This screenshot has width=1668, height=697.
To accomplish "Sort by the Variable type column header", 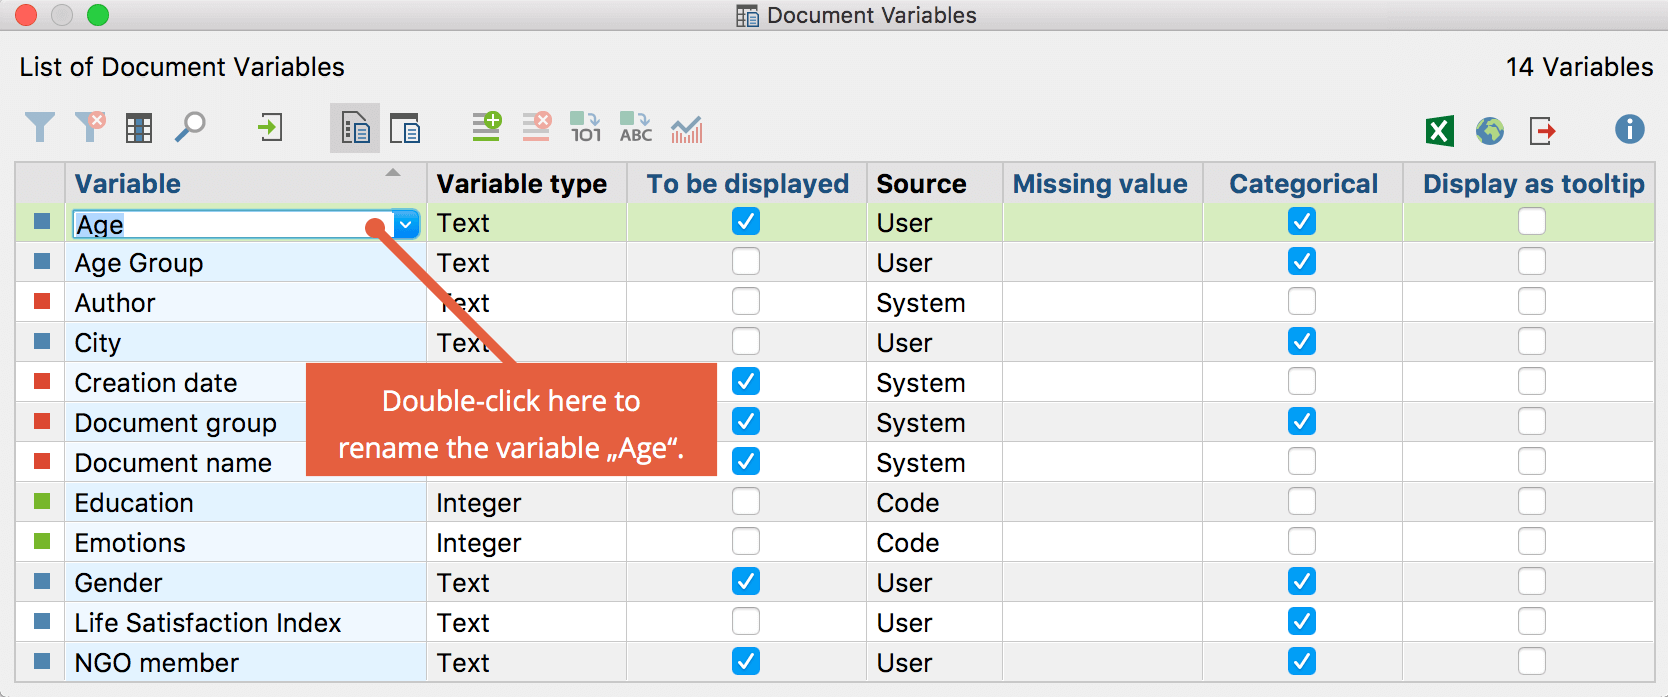I will 526,183.
